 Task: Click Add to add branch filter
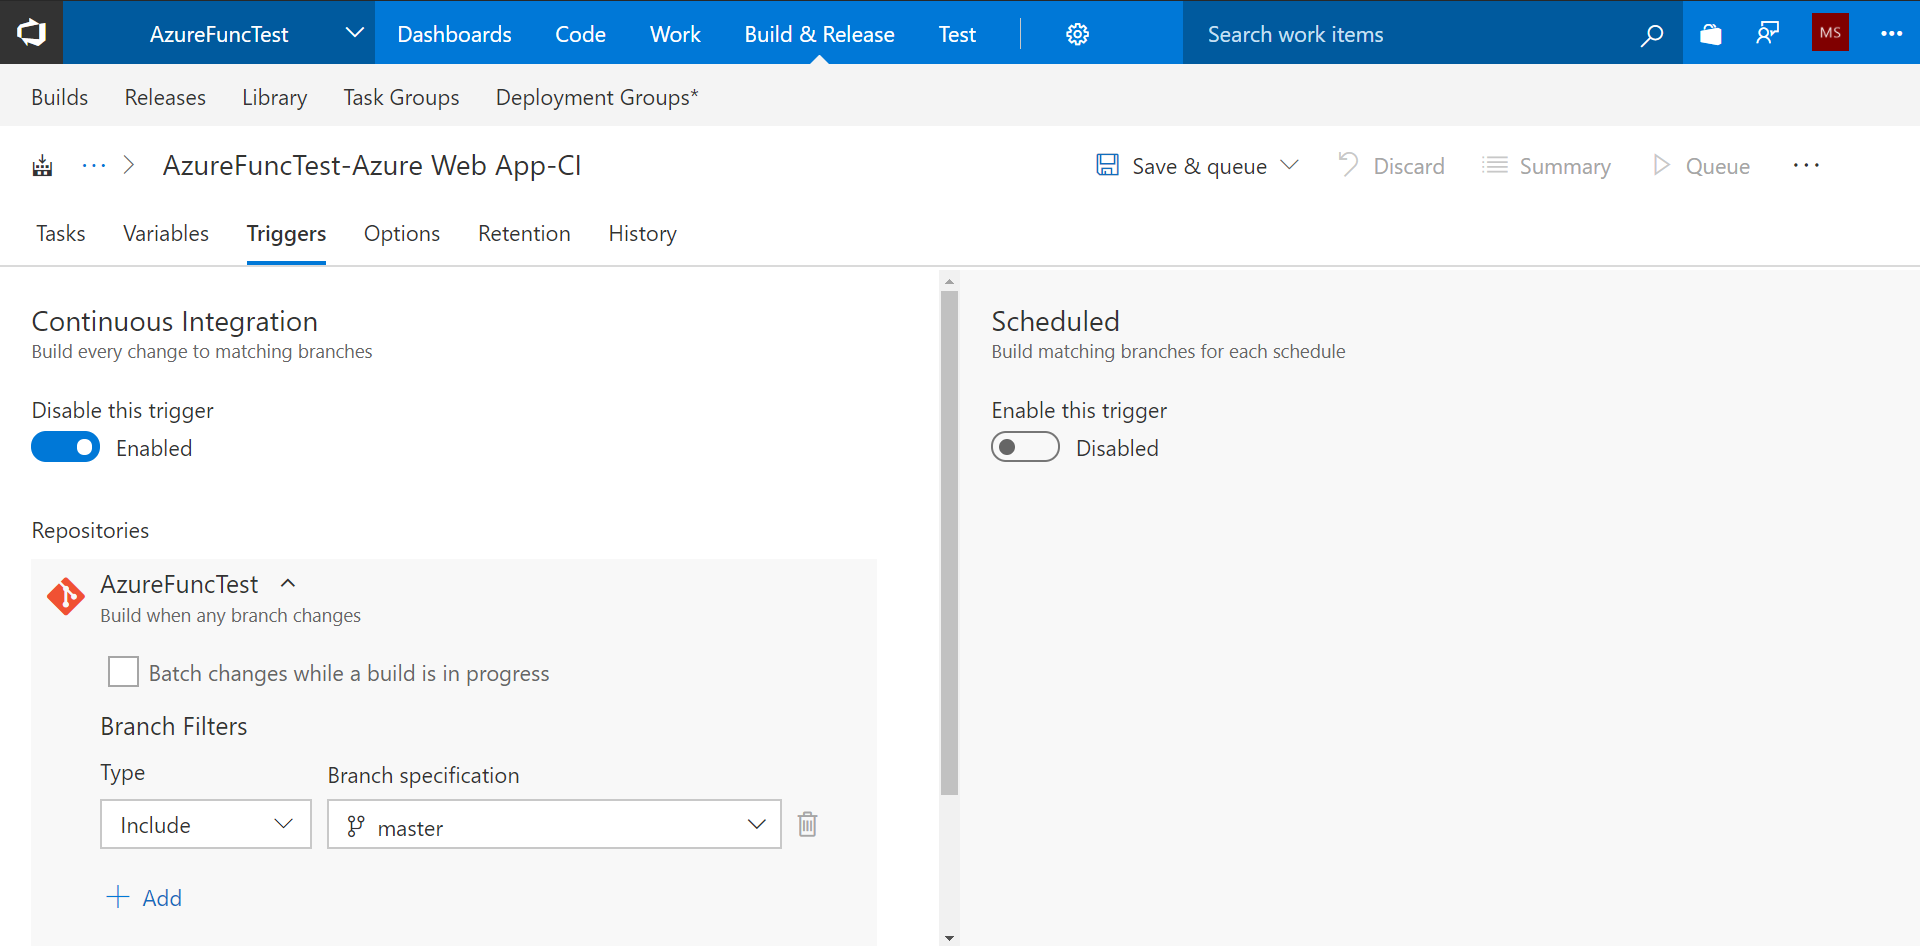145,897
